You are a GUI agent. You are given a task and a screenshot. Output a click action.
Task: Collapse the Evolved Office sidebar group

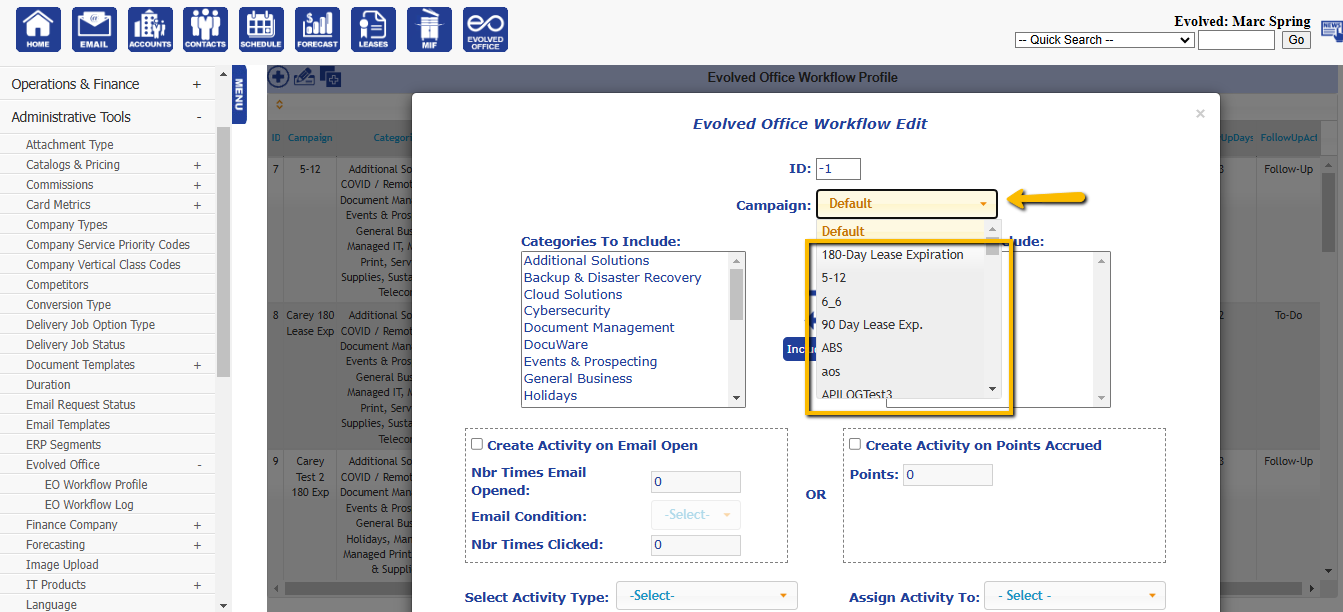[199, 465]
